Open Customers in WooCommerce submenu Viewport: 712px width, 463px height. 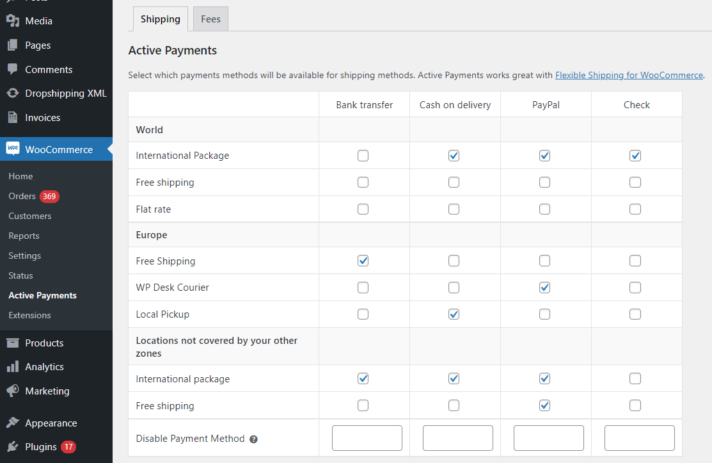pyautogui.click(x=30, y=216)
